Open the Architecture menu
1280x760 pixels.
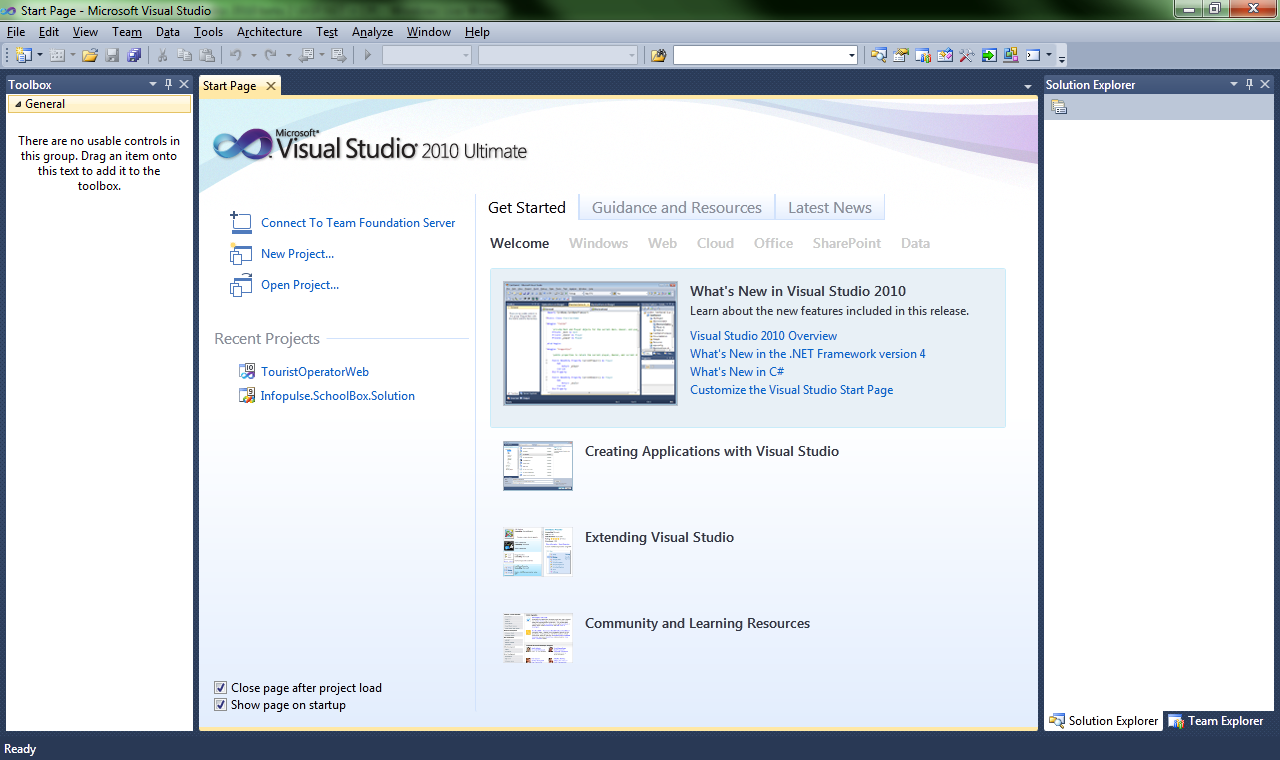[269, 32]
